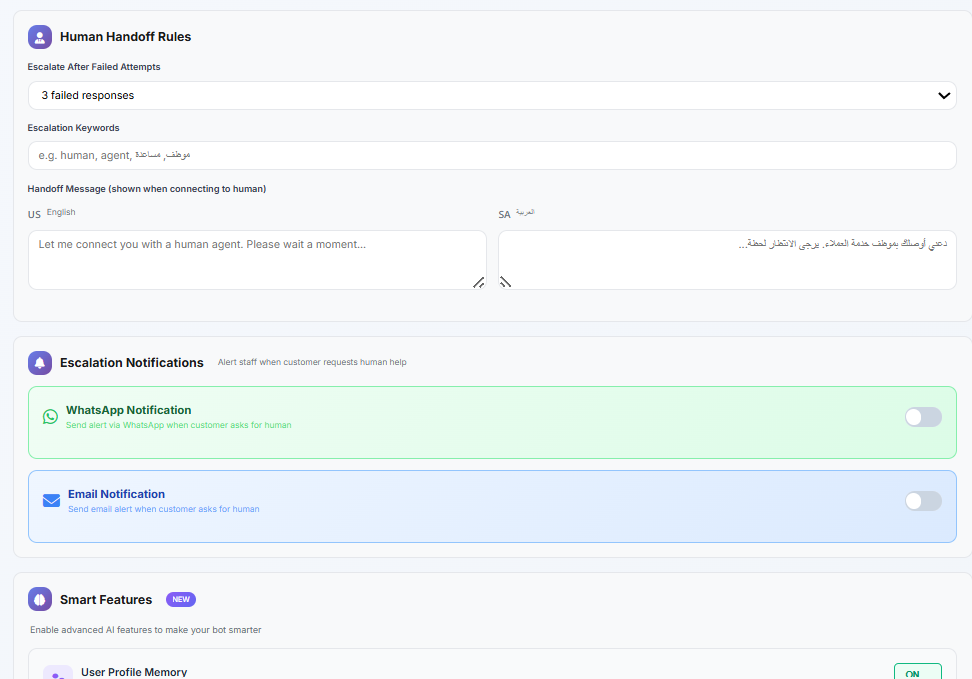Click the Email envelope icon
972x679 pixels.
pyautogui.click(x=52, y=501)
